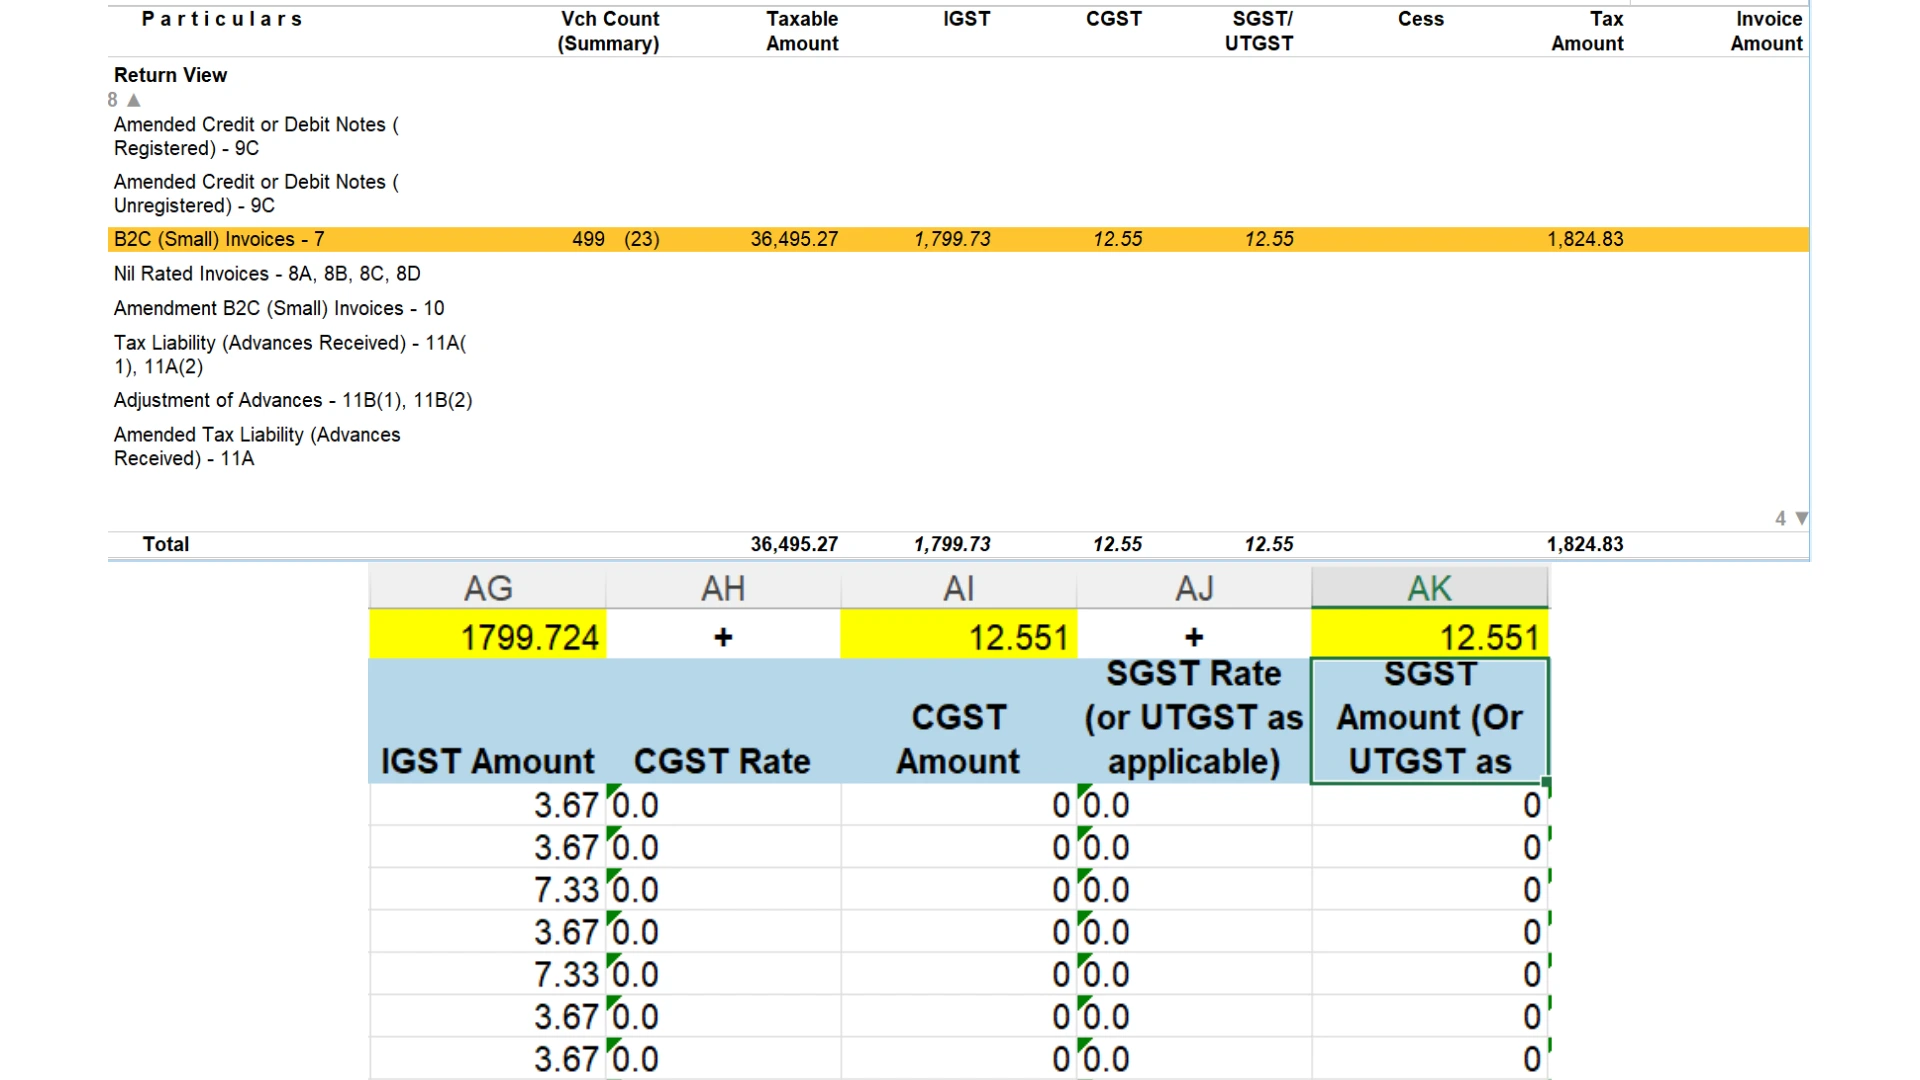Screen dimensions: 1920x1080
Task: Open Amendment B2C (Small) Invoices - 10
Action: click(x=280, y=308)
